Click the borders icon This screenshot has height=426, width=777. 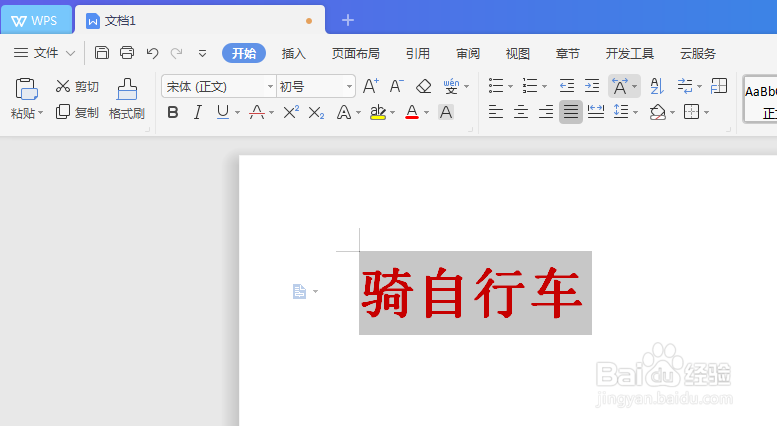tap(691, 112)
